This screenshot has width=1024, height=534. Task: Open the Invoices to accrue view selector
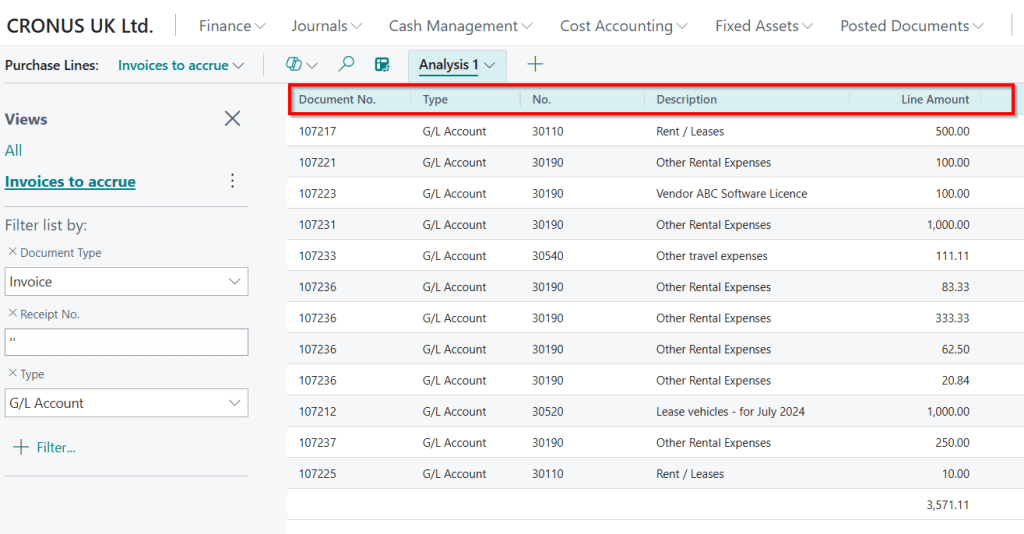pyautogui.click(x=181, y=65)
